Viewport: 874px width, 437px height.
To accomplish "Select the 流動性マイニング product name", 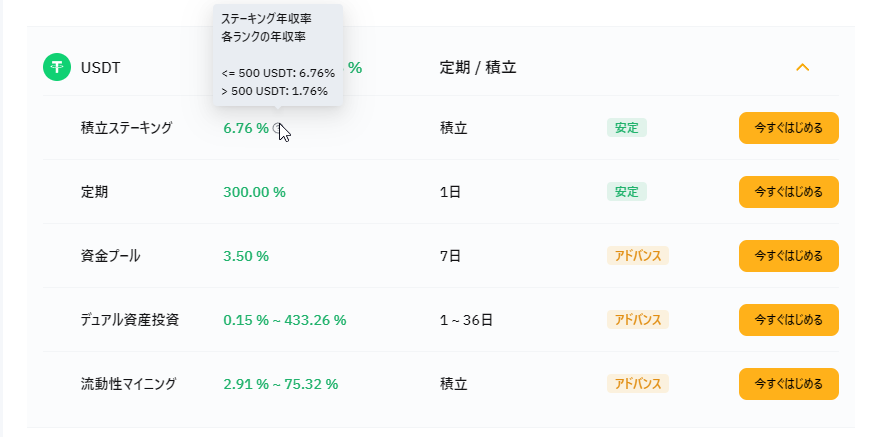I will (128, 384).
